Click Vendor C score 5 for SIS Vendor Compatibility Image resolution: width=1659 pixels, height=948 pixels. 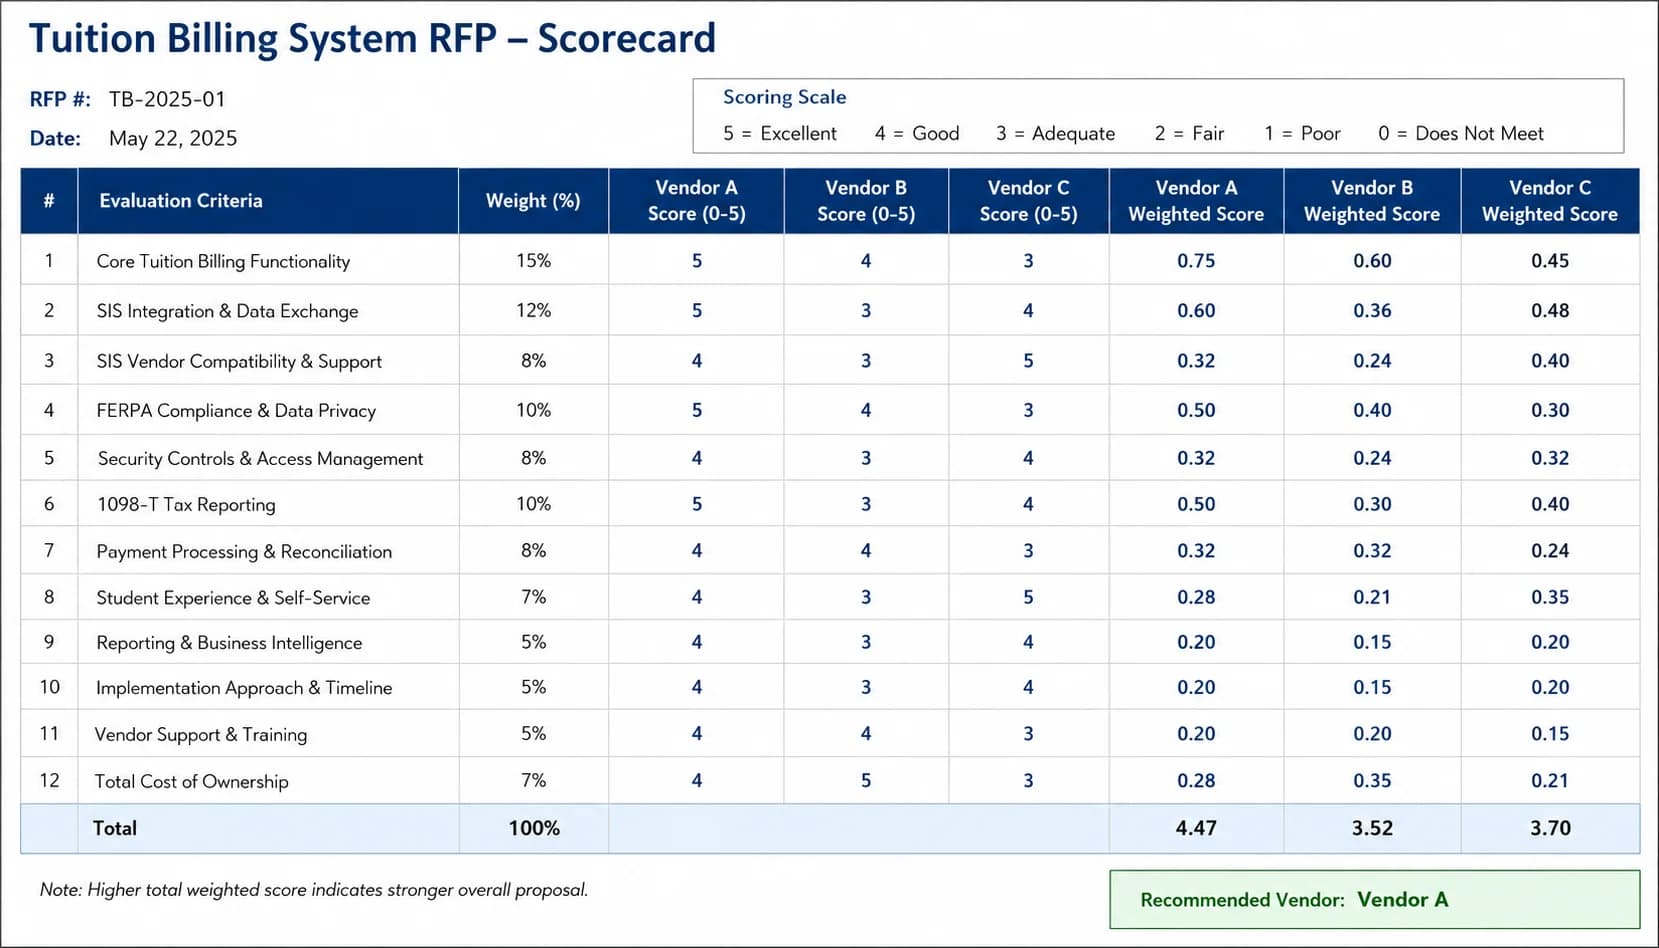(x=1028, y=360)
